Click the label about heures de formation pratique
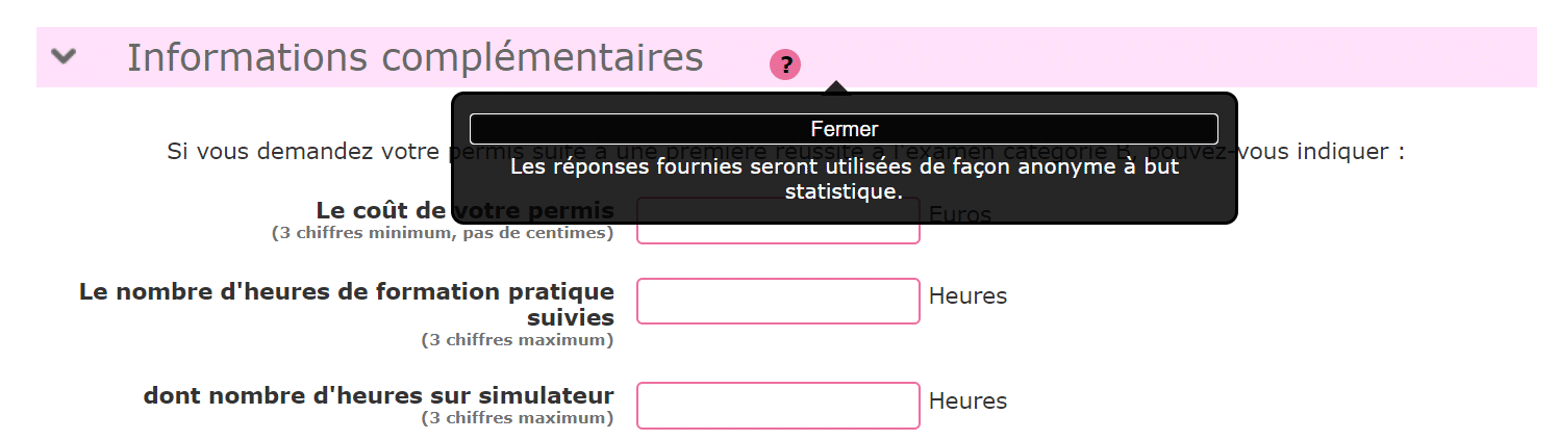The width and height of the screenshot is (1555, 444). point(346,304)
